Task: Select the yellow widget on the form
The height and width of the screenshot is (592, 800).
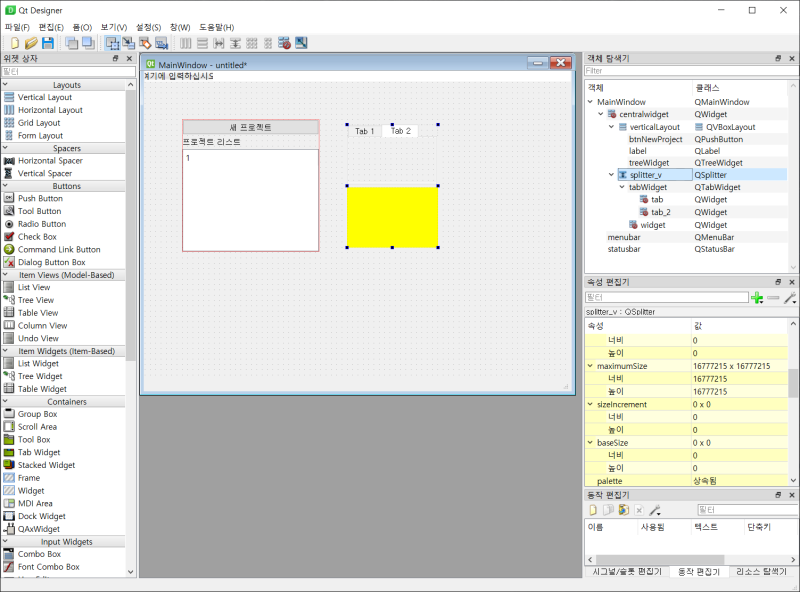Action: pos(392,217)
